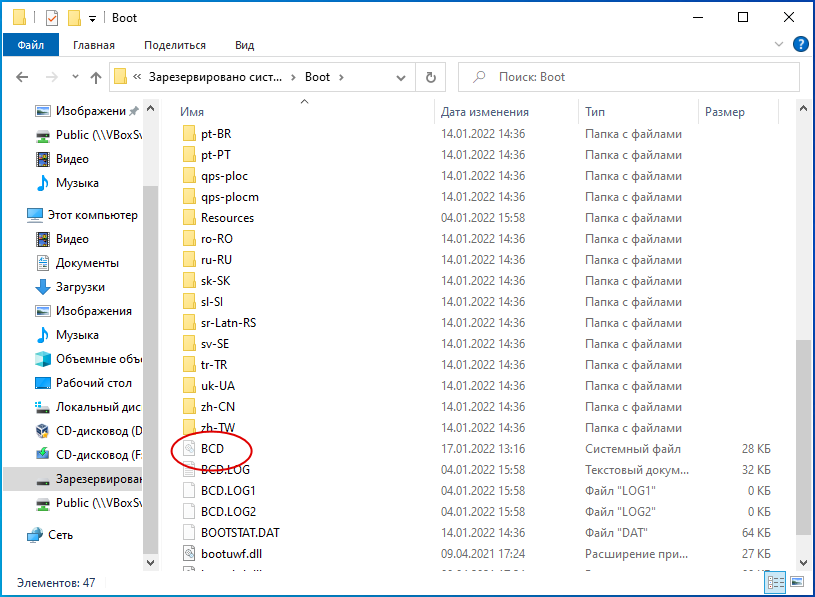
Task: Select the zh-CN folder
Action: click(218, 407)
